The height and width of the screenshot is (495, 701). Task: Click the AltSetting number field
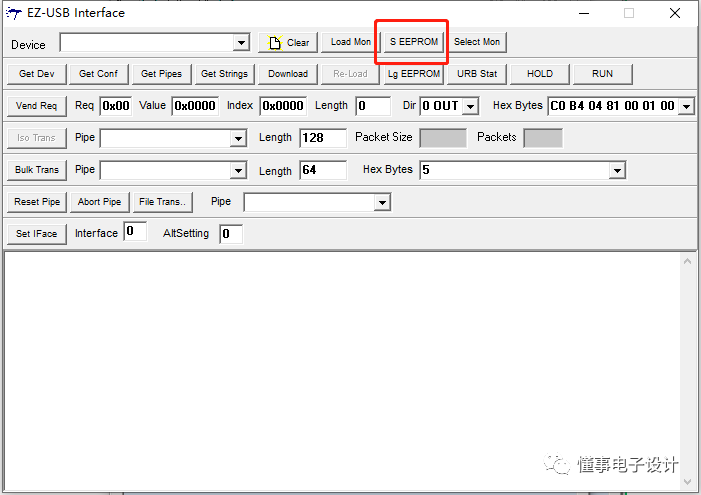pyautogui.click(x=231, y=234)
